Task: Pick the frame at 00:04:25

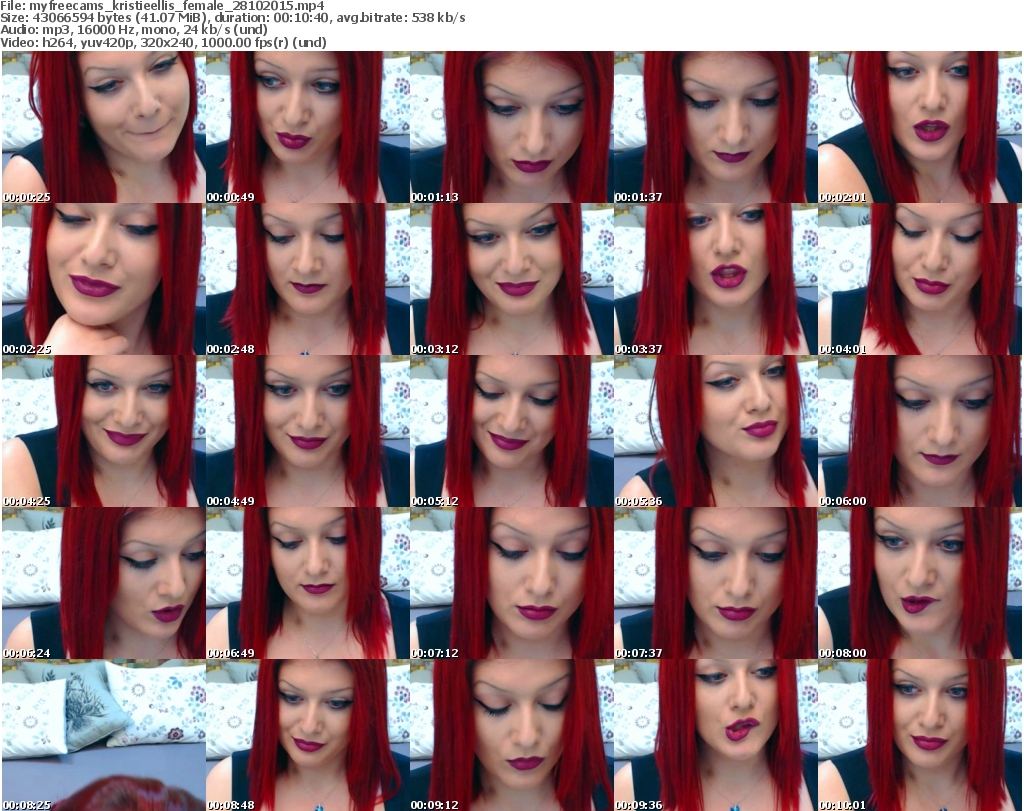Action: [x=104, y=432]
